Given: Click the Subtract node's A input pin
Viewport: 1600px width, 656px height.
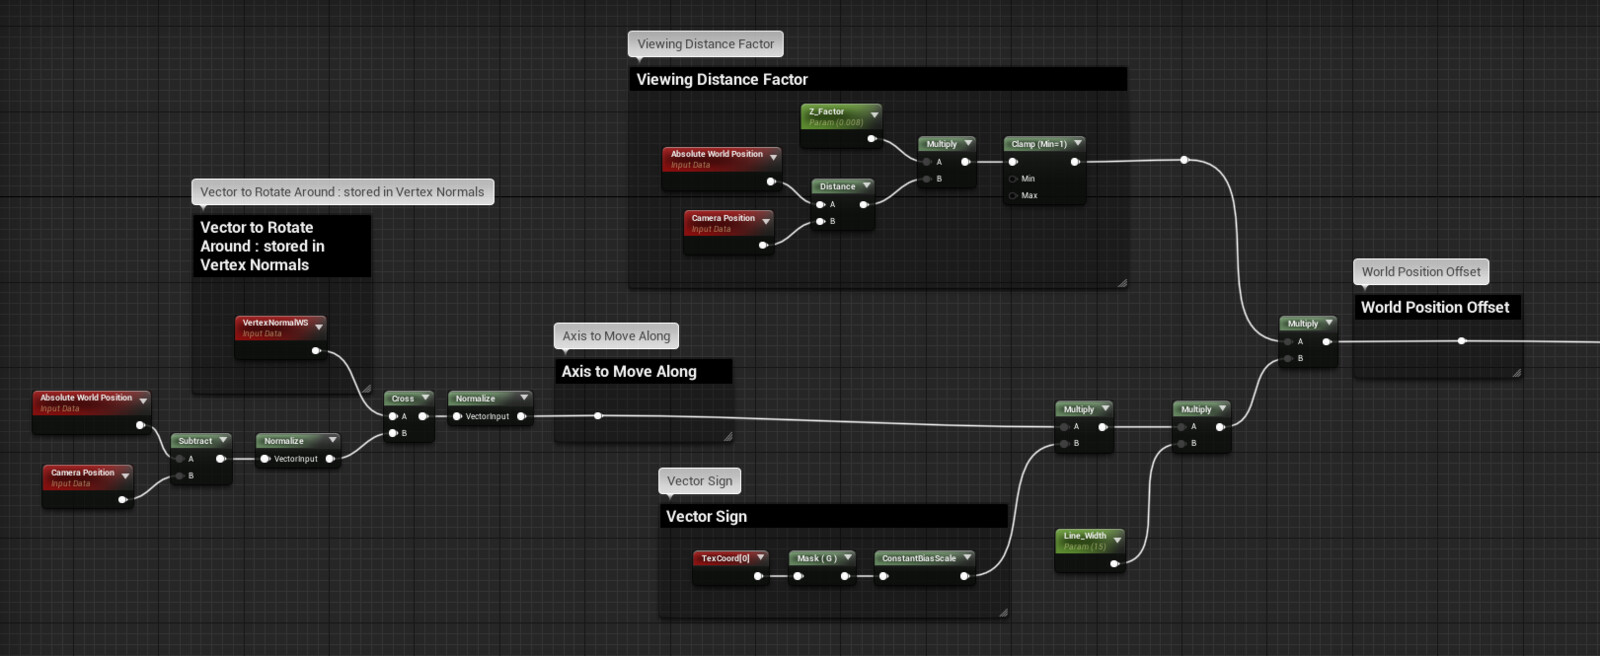Looking at the screenshot, I should (180, 459).
